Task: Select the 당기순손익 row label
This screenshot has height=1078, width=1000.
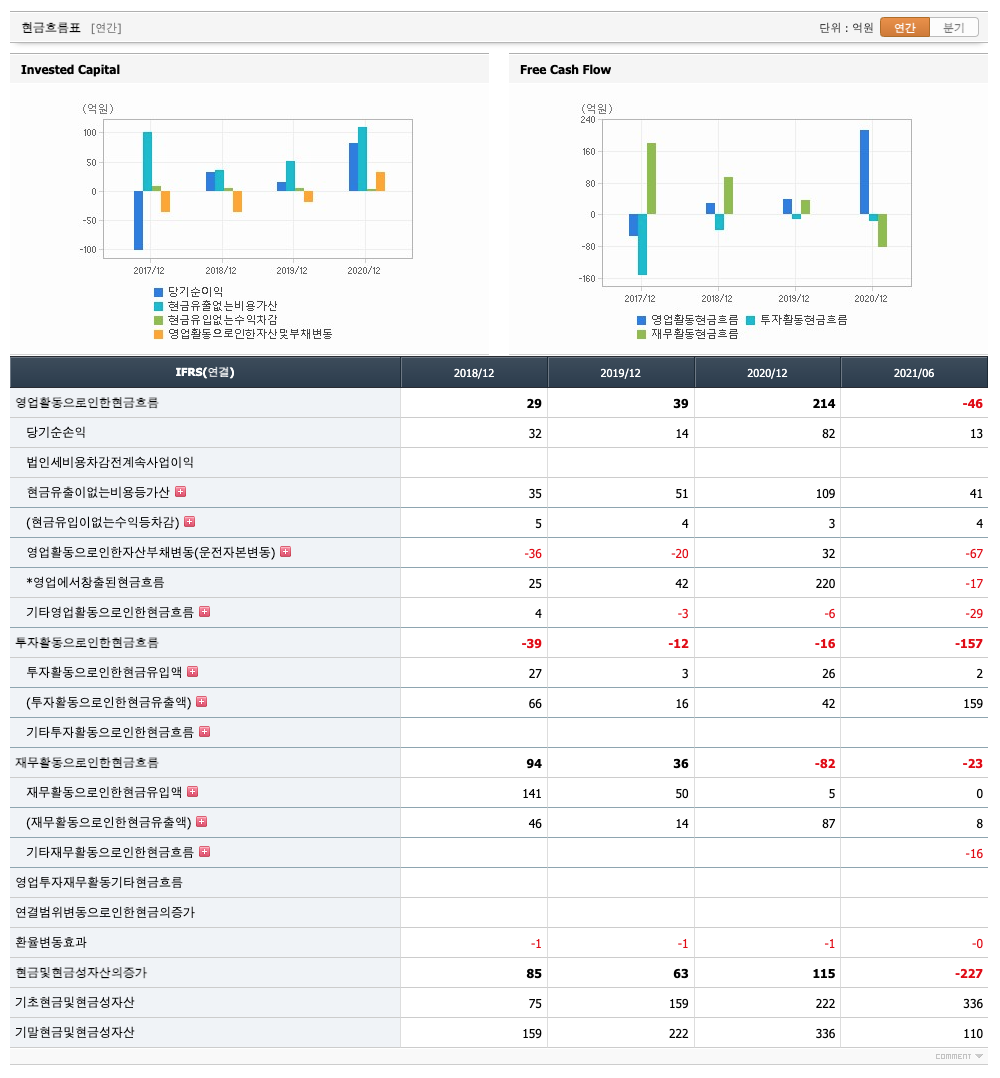Action: [56, 432]
